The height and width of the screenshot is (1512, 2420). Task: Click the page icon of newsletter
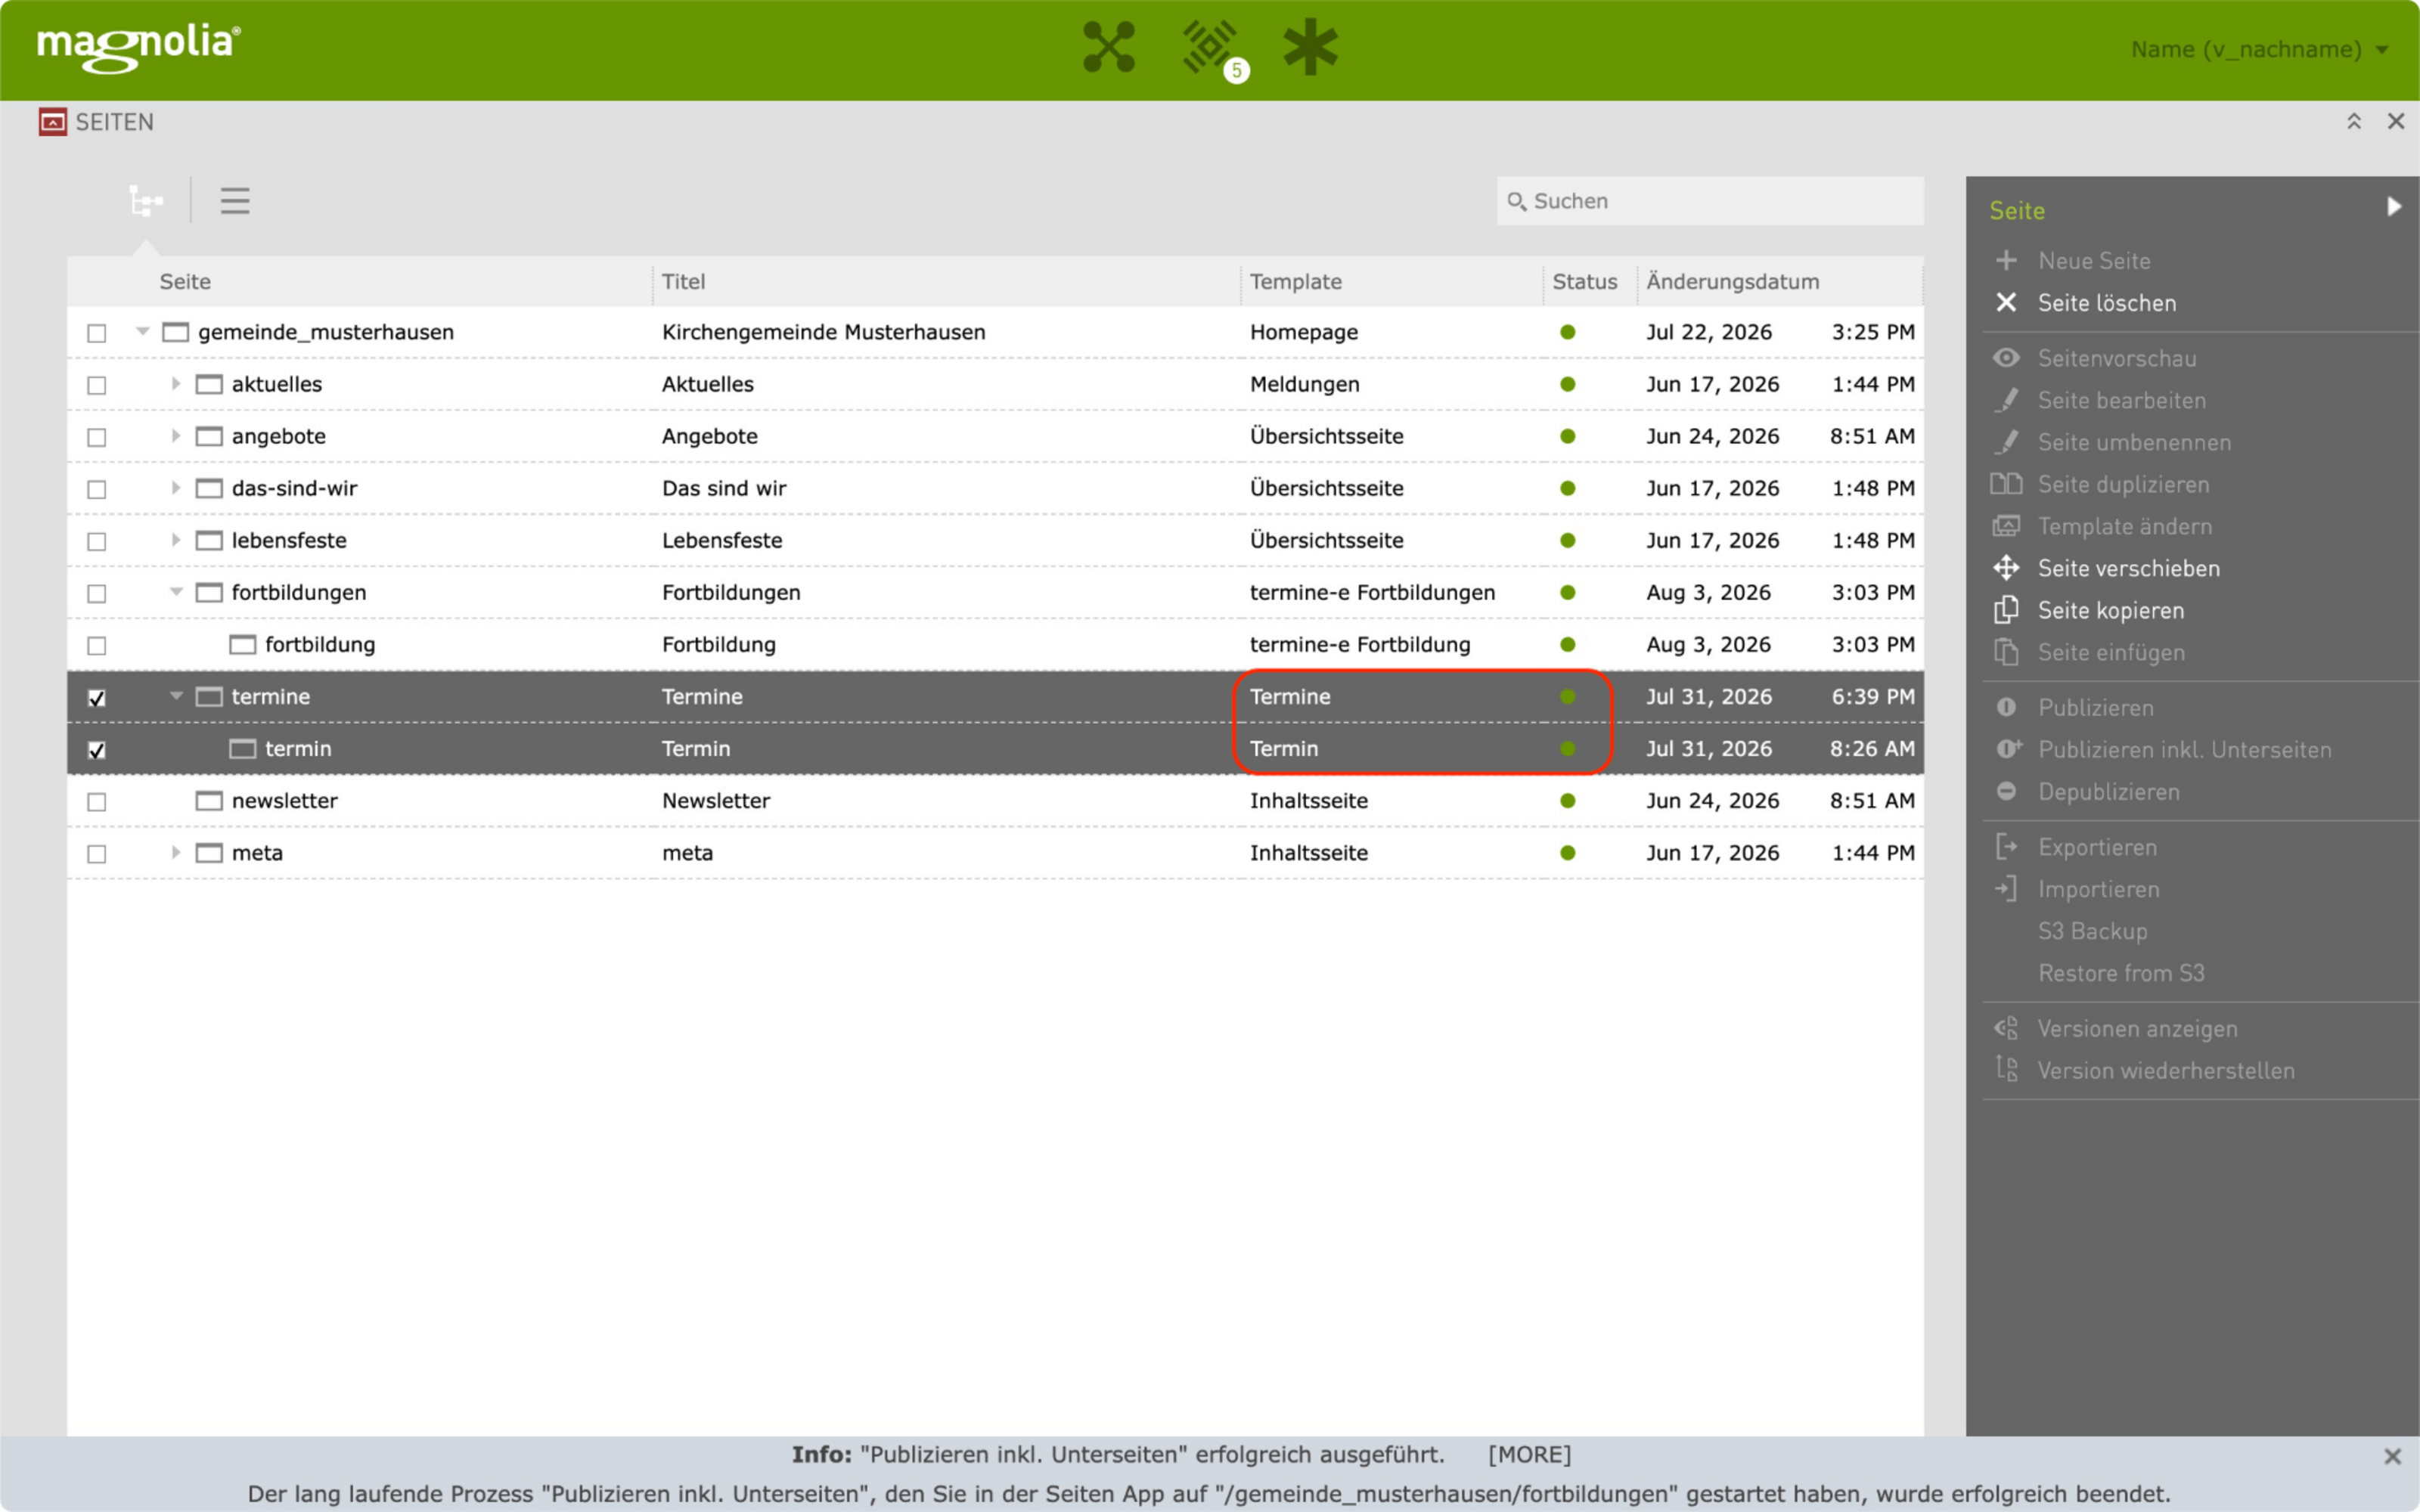(209, 801)
